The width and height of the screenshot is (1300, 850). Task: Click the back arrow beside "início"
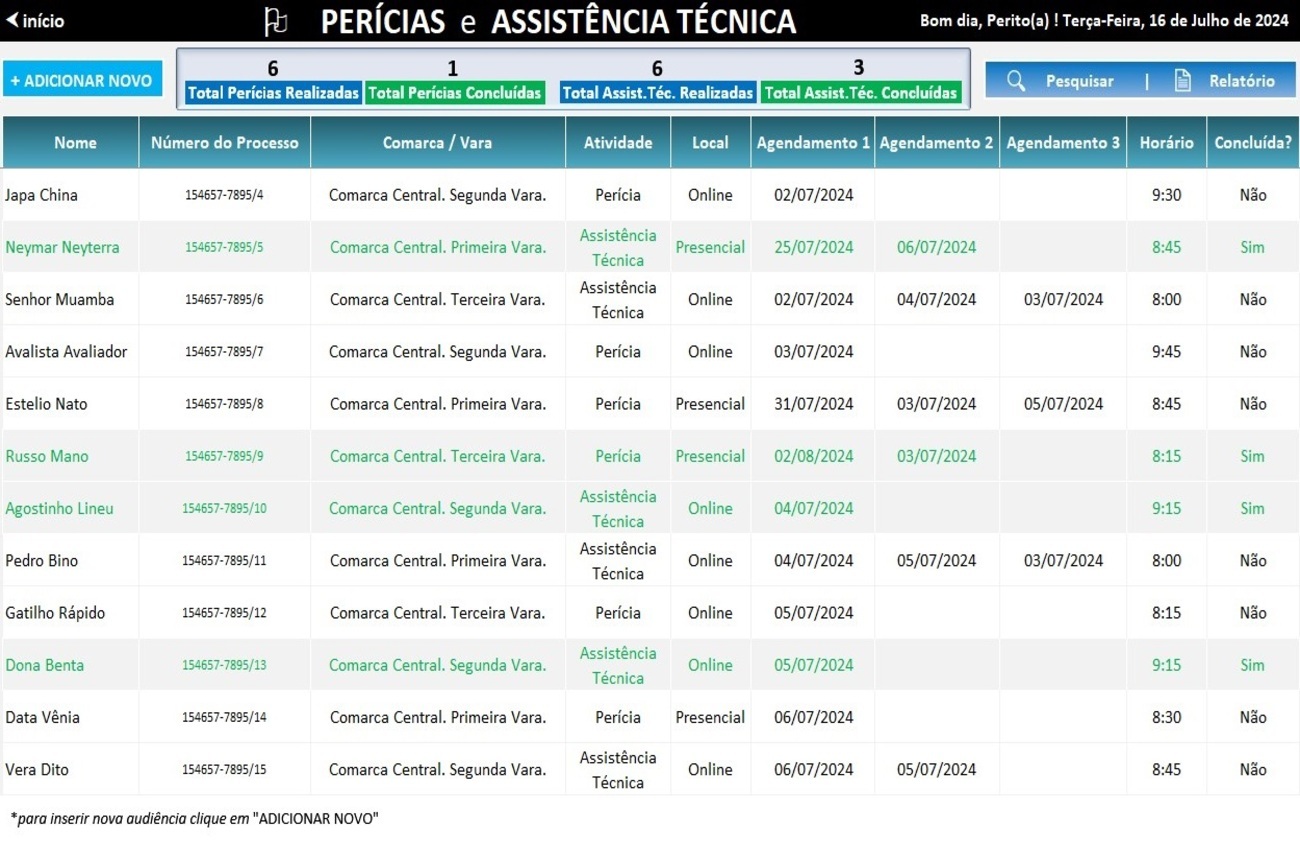pos(12,21)
